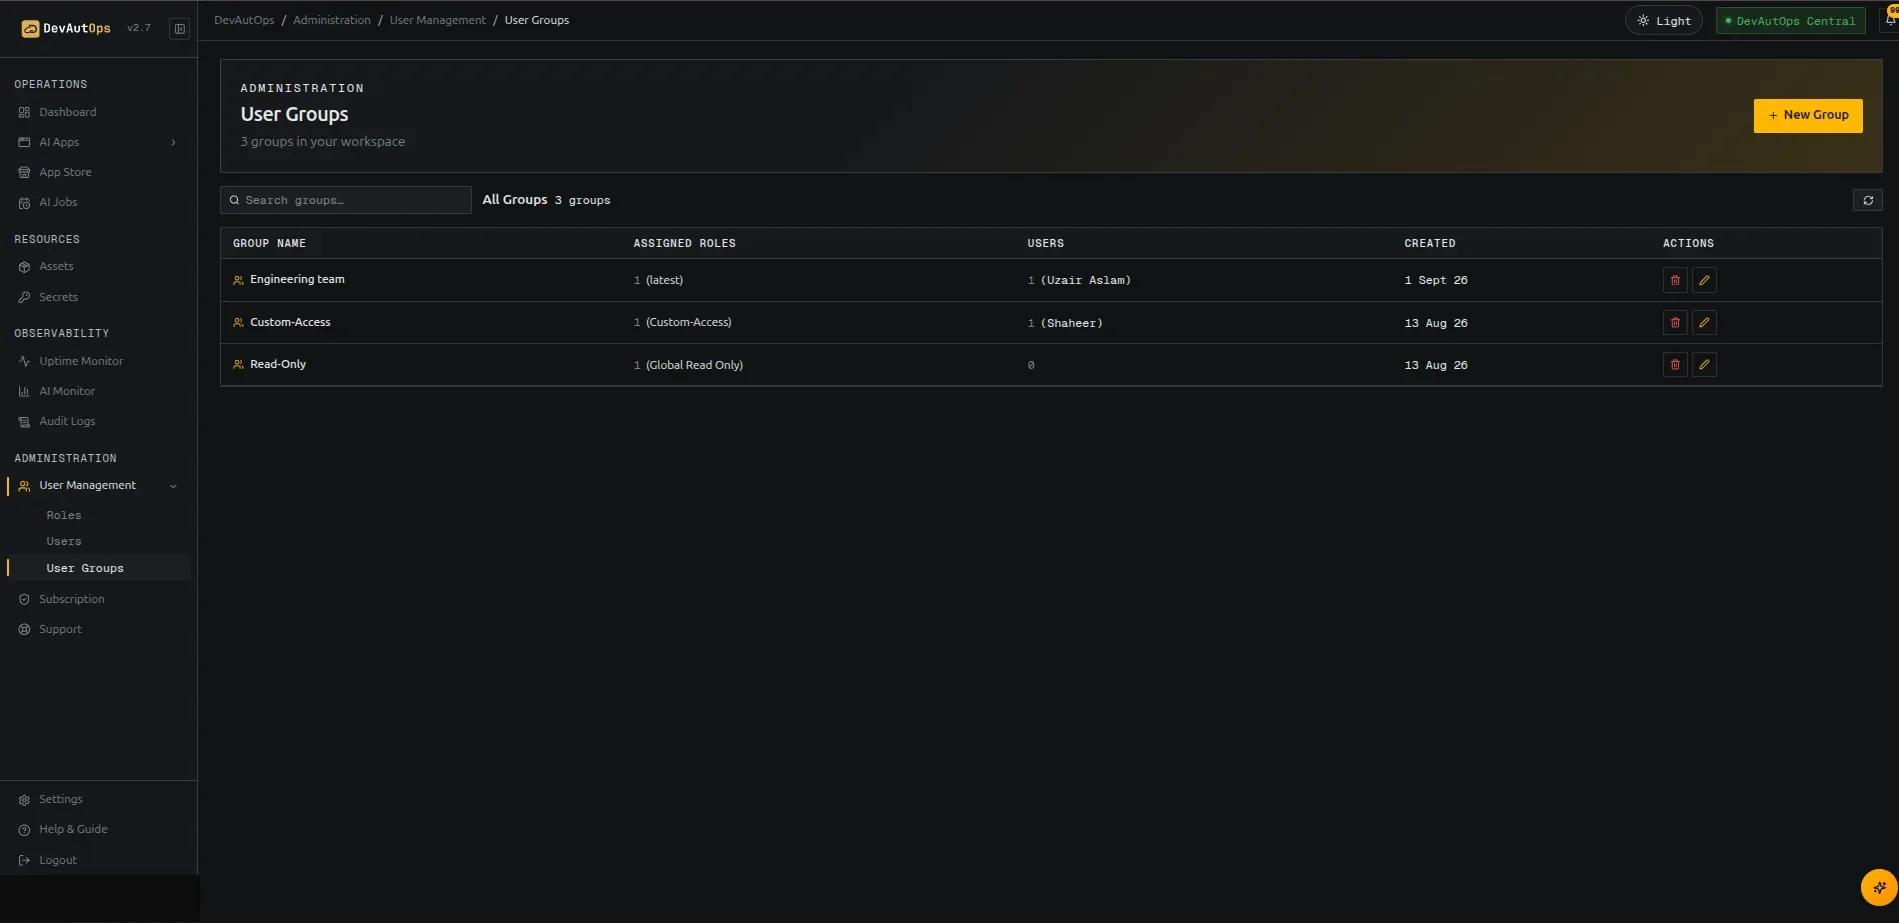Open the Roles submenu item

(64, 515)
